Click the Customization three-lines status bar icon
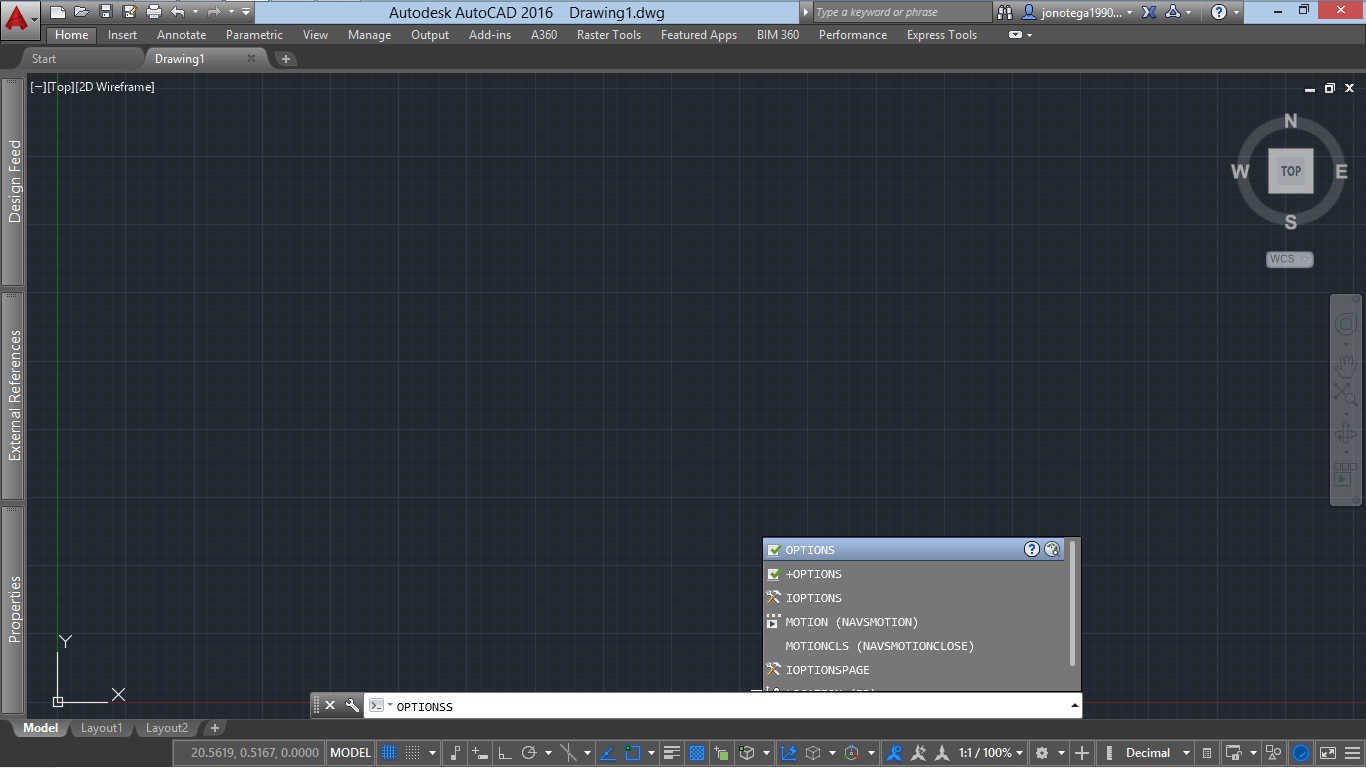This screenshot has width=1366, height=768. (1352, 753)
